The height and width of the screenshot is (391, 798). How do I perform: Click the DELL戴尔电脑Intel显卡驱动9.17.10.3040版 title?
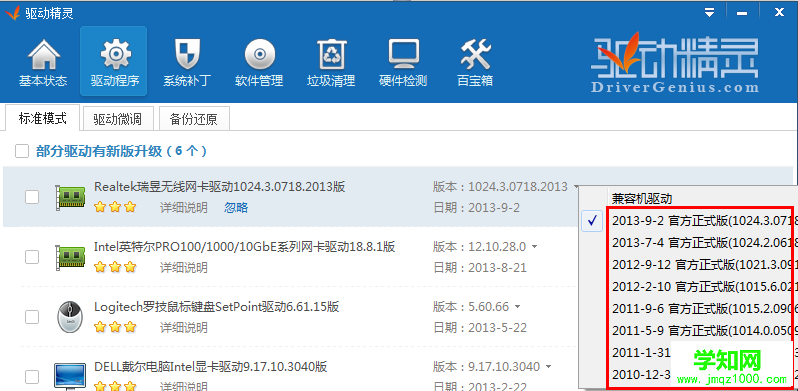[211, 367]
